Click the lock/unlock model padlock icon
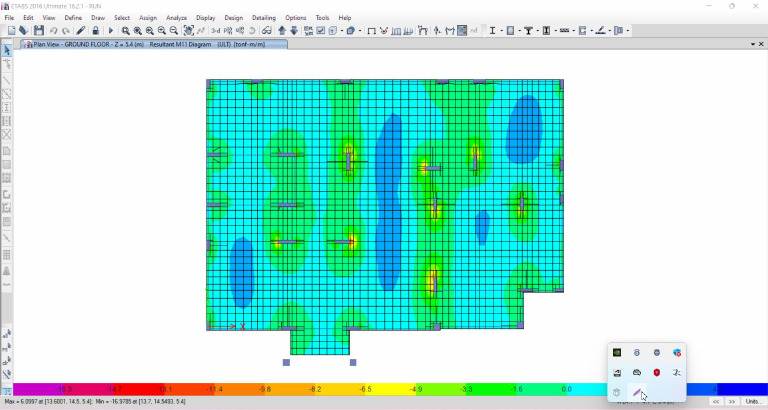768x410 pixels. pos(95,31)
